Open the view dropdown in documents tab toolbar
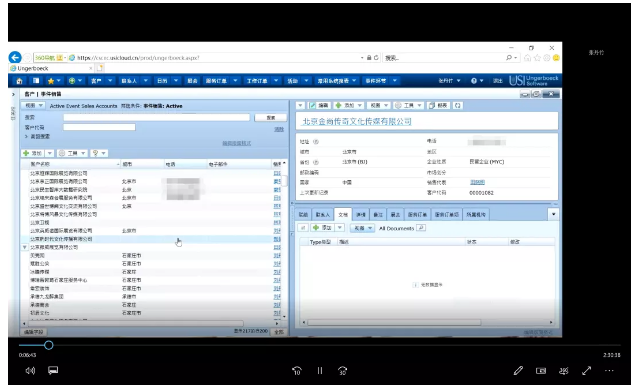The image size is (636, 388). tap(363, 228)
